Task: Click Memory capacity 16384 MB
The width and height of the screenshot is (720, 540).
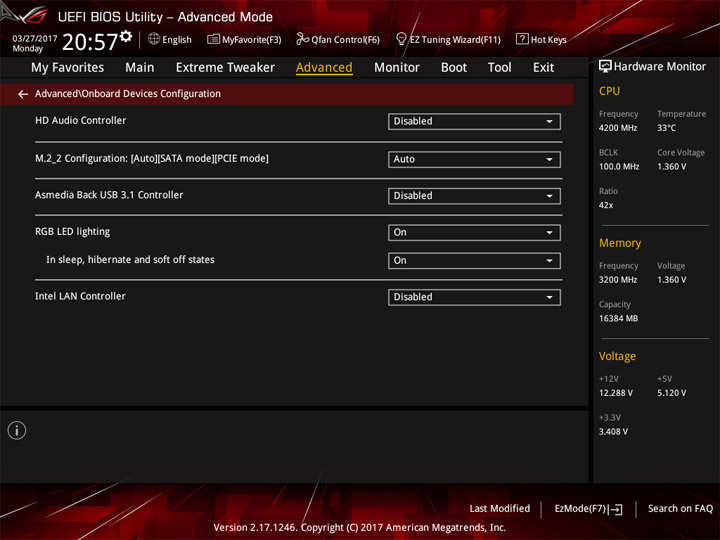Action: coord(618,318)
